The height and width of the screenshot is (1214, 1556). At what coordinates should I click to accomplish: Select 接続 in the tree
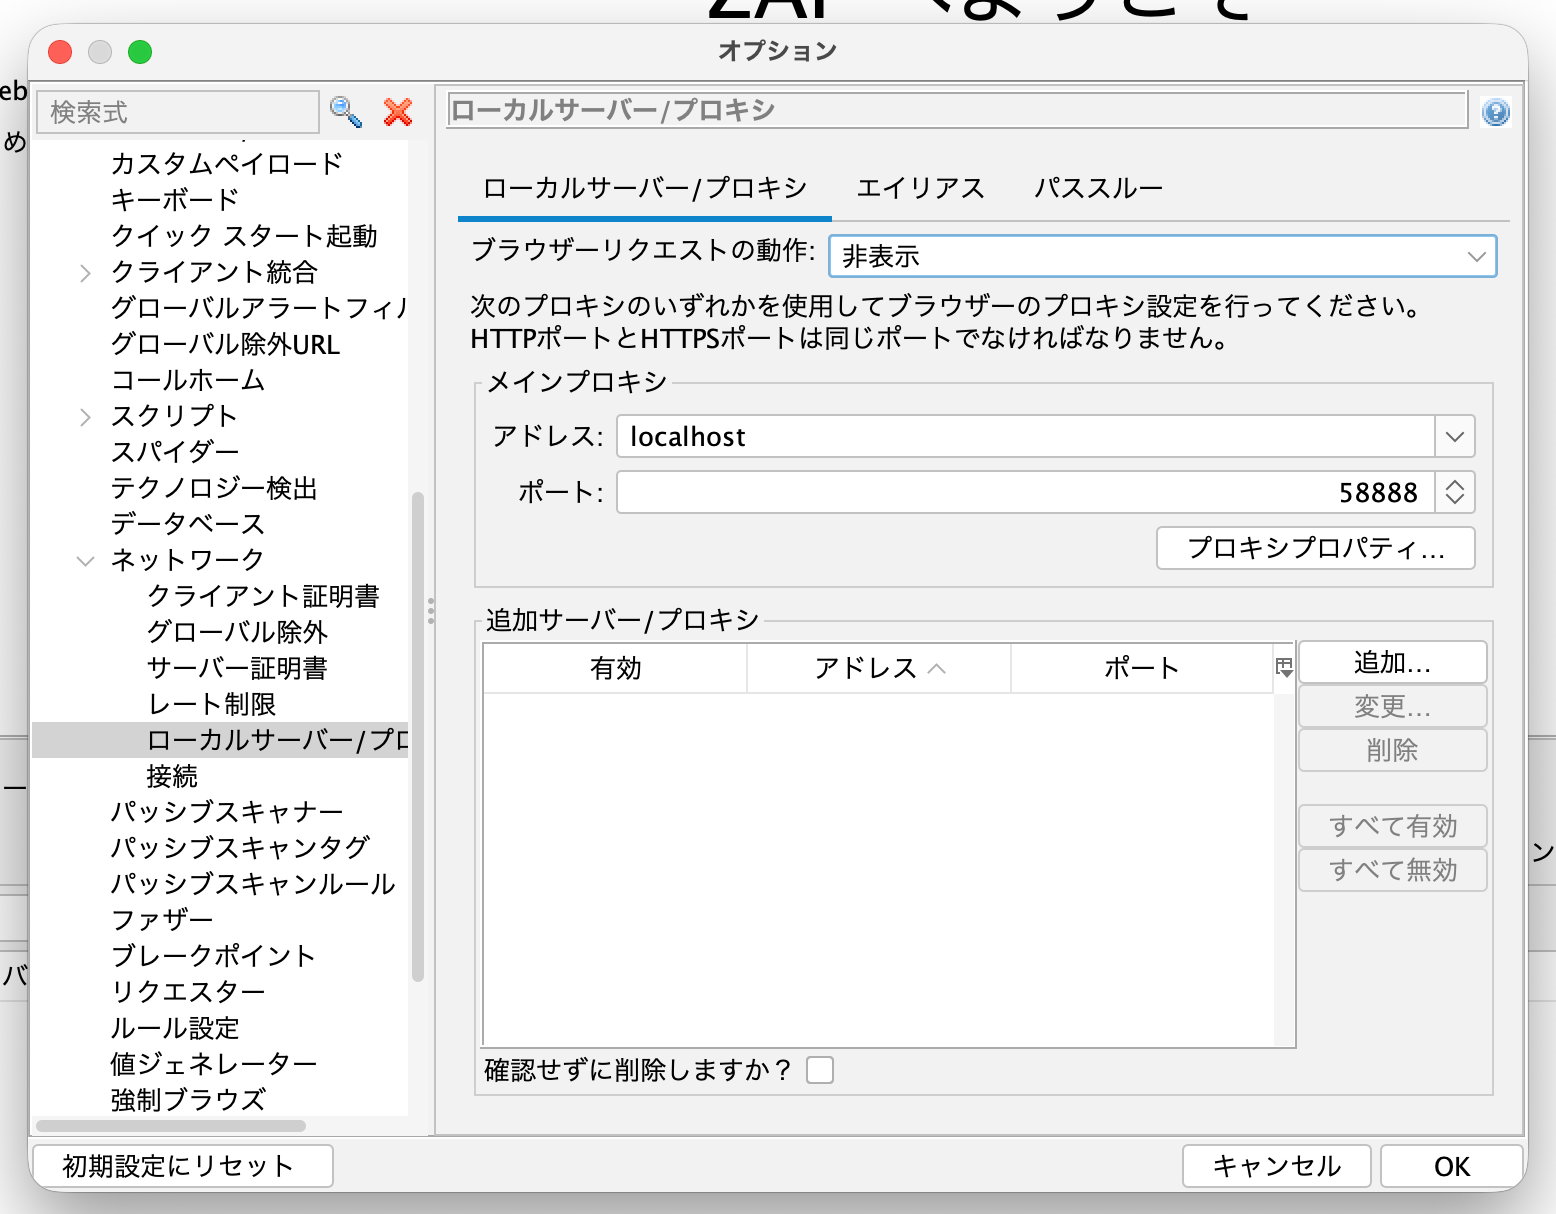coord(173,776)
